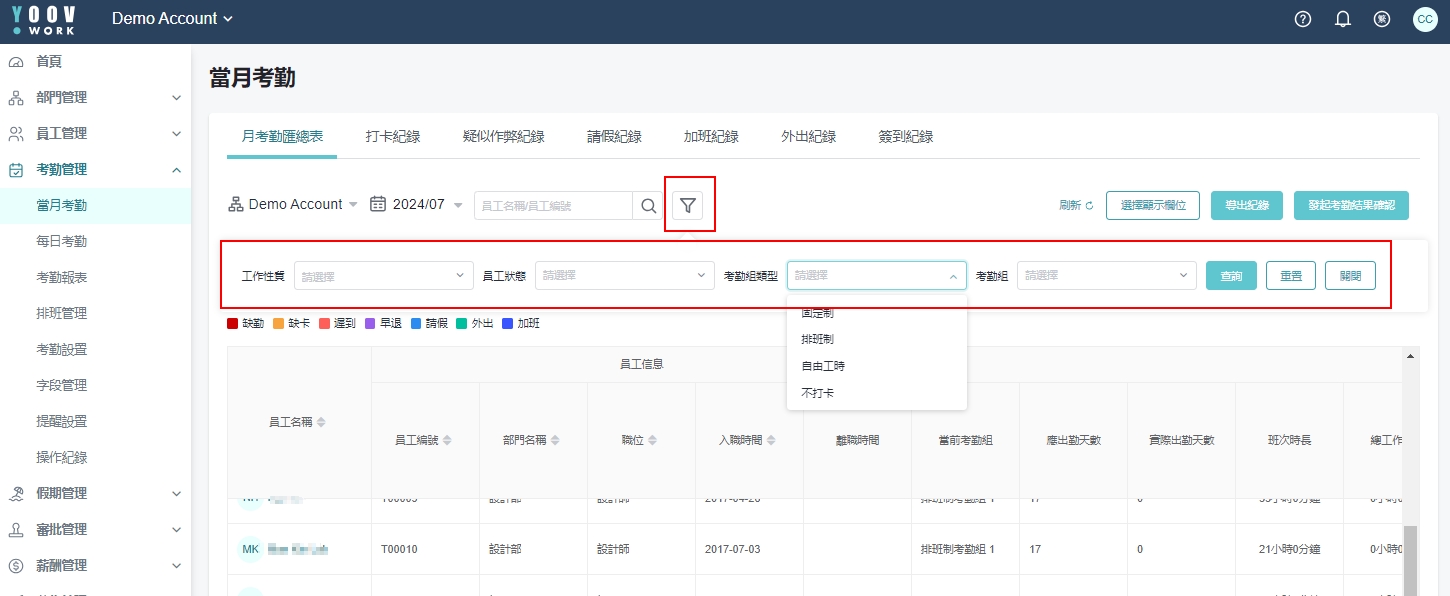The height and width of the screenshot is (596, 1450).
Task: Open the 工作性質 dropdown
Action: click(383, 275)
